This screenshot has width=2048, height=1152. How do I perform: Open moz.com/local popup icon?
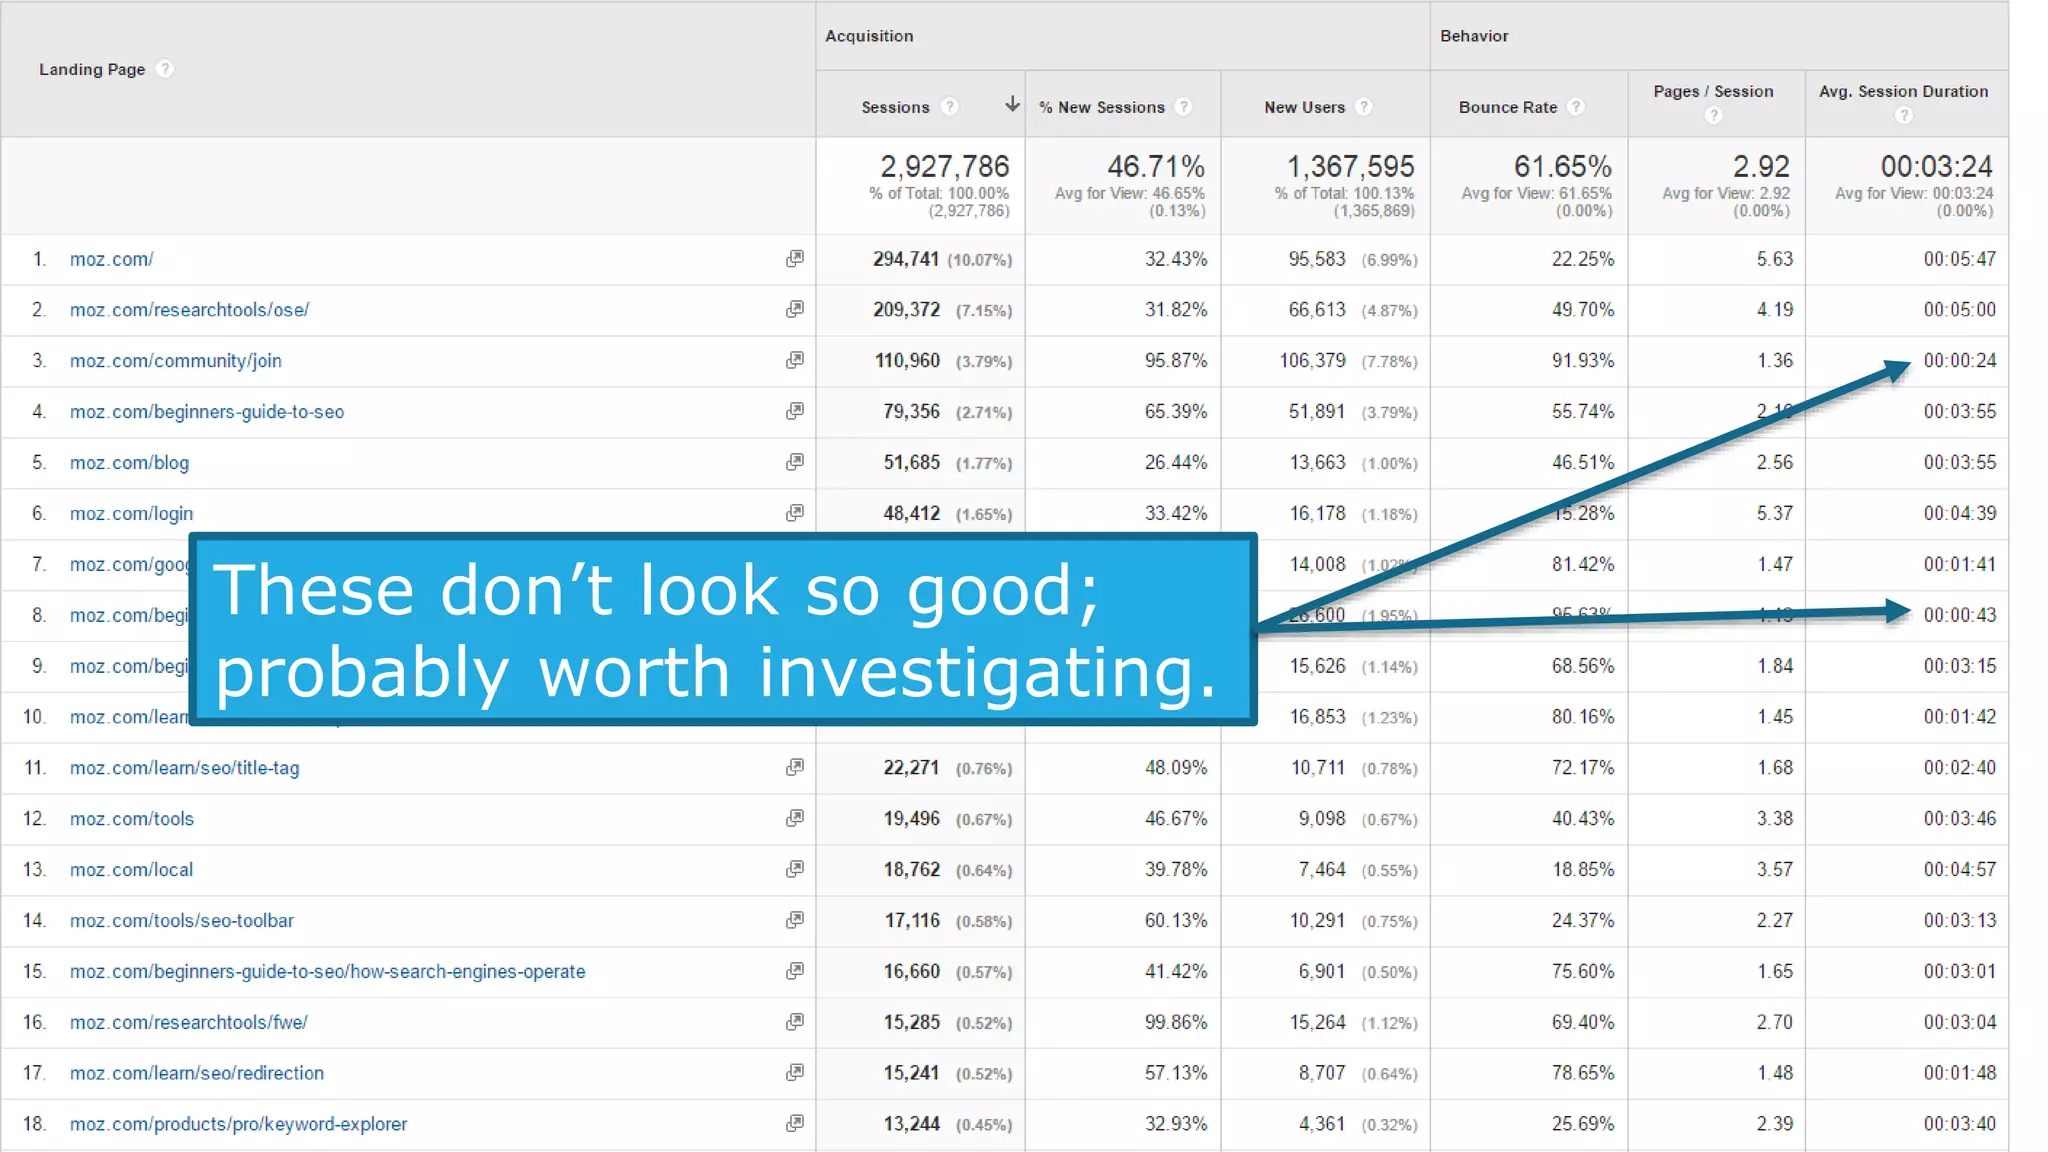click(795, 869)
